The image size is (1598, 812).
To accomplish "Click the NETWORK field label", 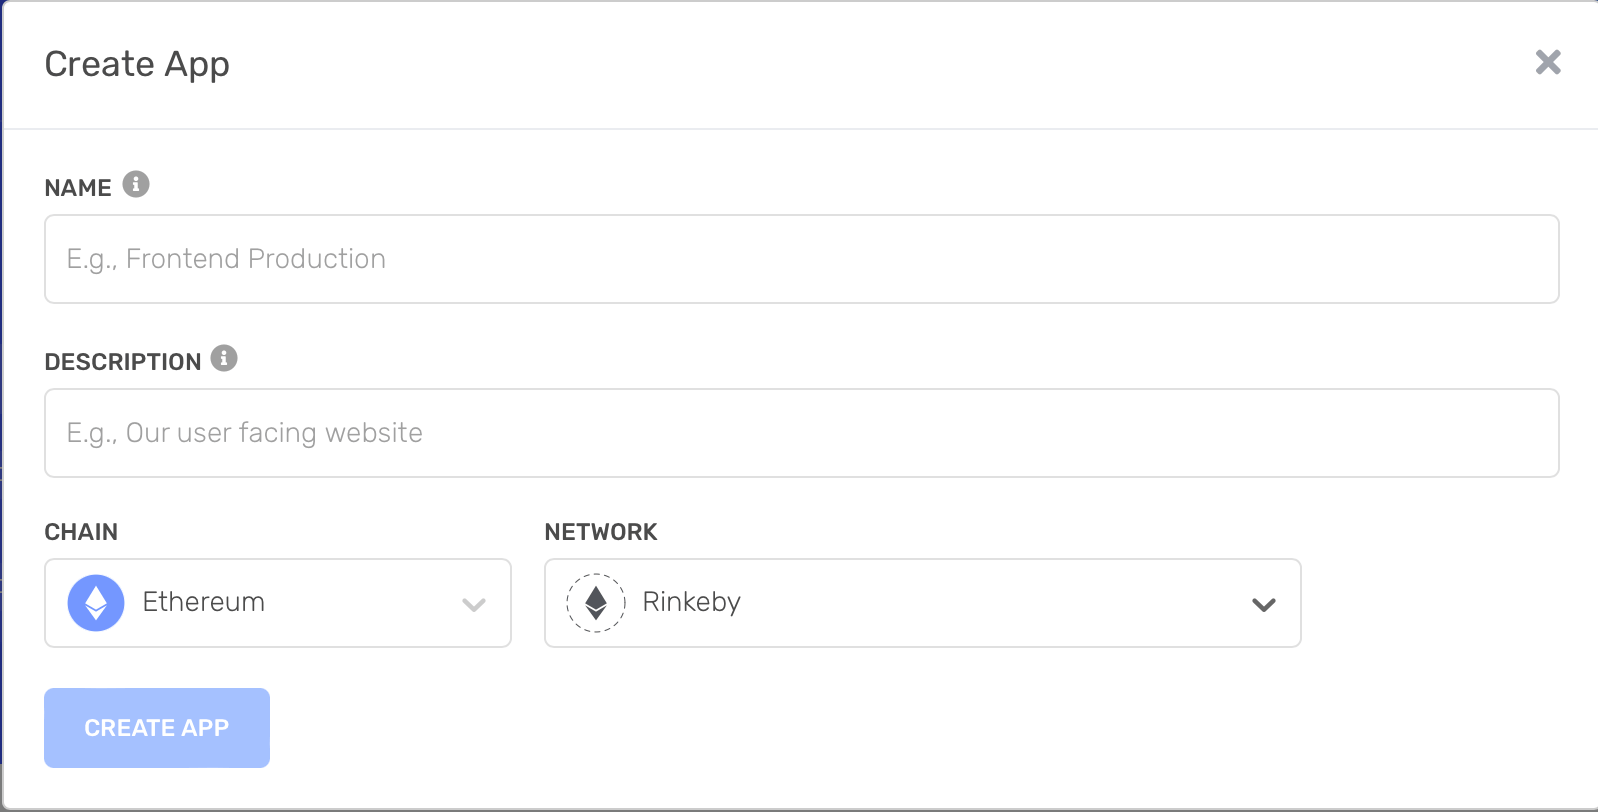I will (601, 532).
